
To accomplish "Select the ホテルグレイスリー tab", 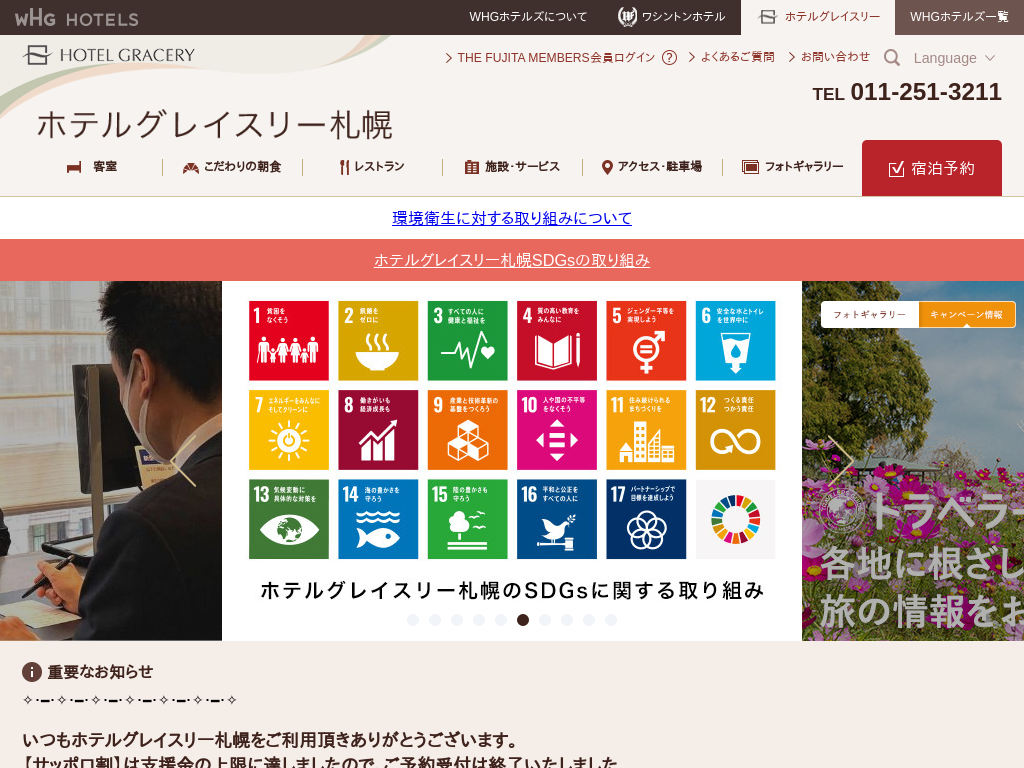I will (818, 17).
